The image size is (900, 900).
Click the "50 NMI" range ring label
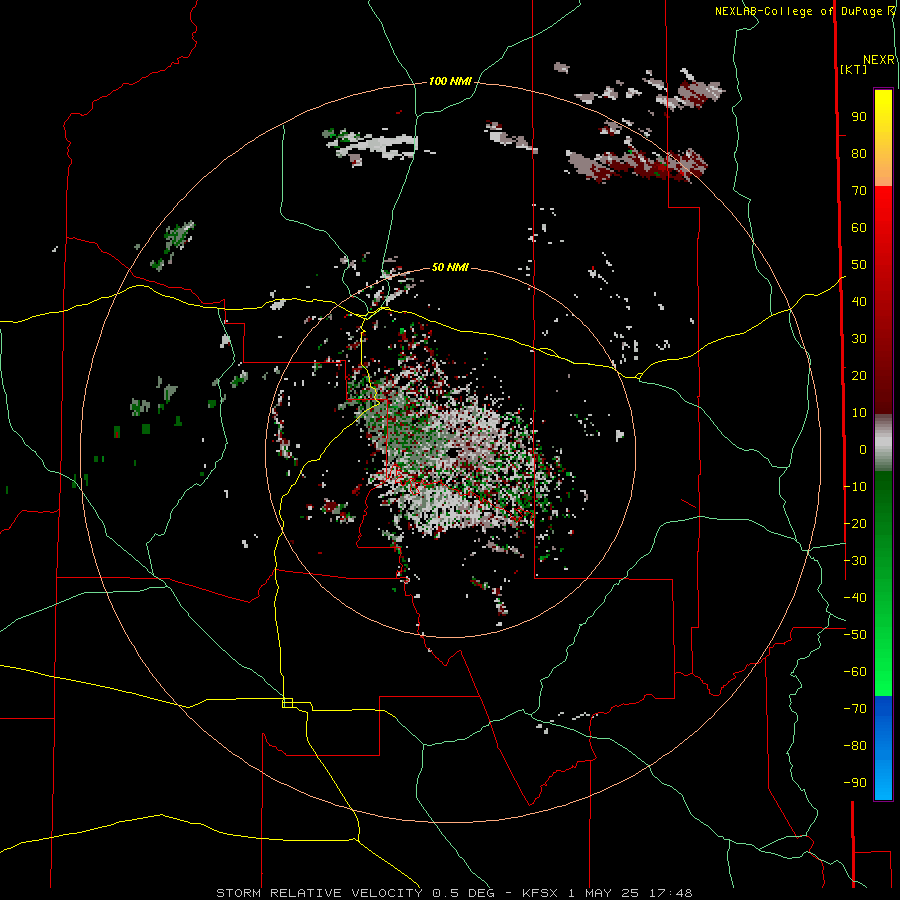click(x=450, y=267)
